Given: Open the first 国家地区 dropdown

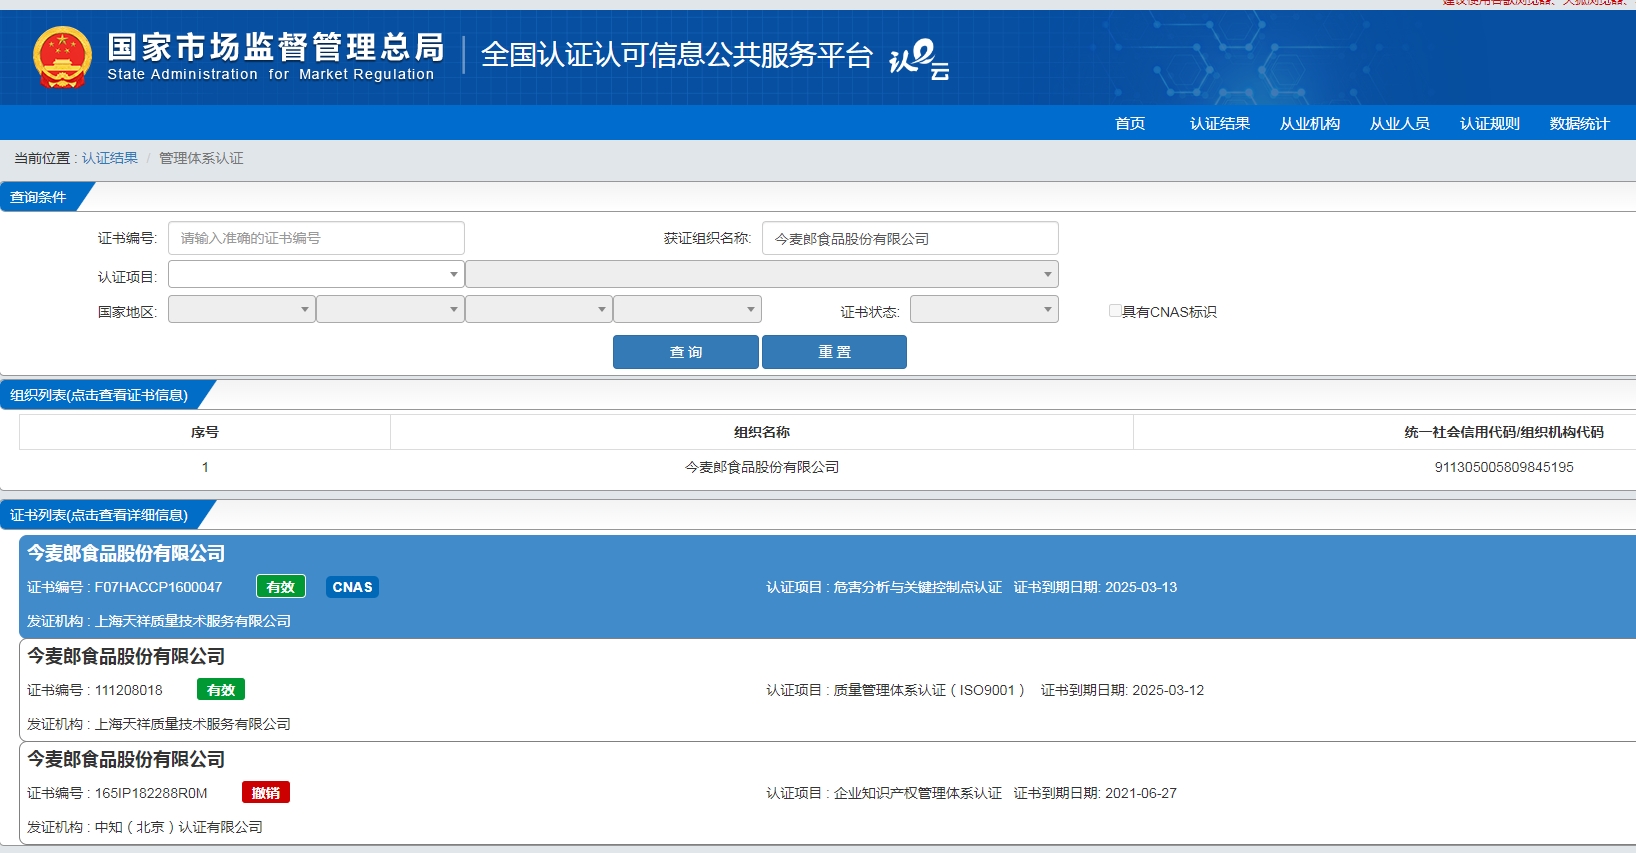Looking at the screenshot, I should point(242,309).
